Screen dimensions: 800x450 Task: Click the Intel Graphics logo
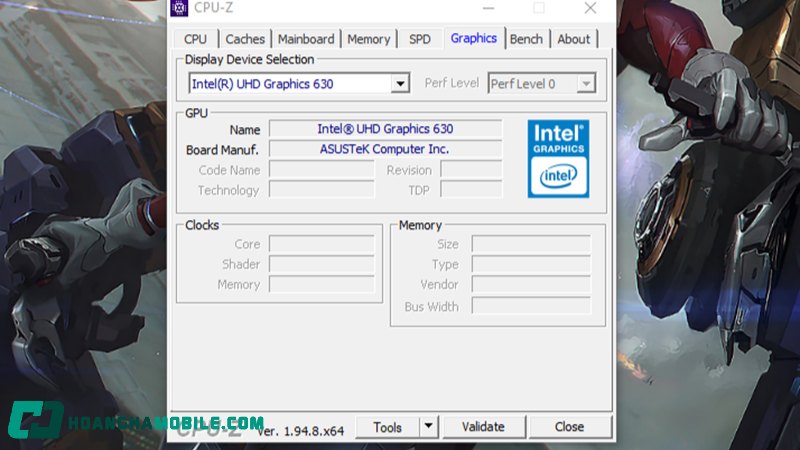pyautogui.click(x=558, y=158)
